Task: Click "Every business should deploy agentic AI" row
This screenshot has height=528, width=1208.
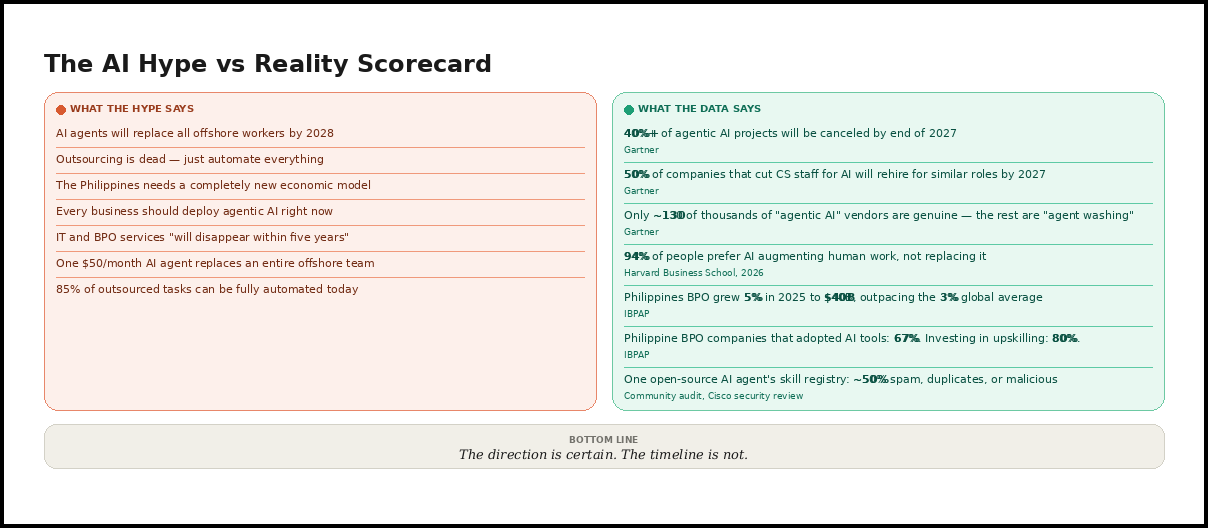Action: click(194, 211)
